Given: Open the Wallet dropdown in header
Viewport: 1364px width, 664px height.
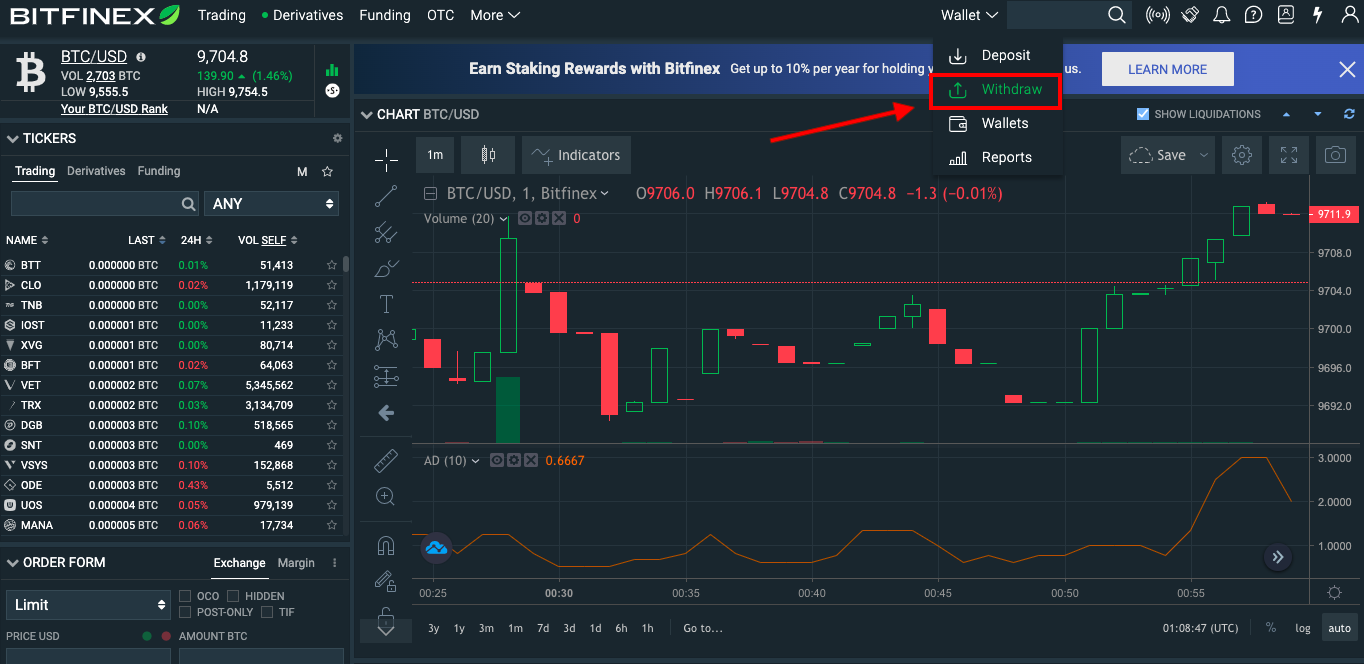Looking at the screenshot, I should pos(969,15).
